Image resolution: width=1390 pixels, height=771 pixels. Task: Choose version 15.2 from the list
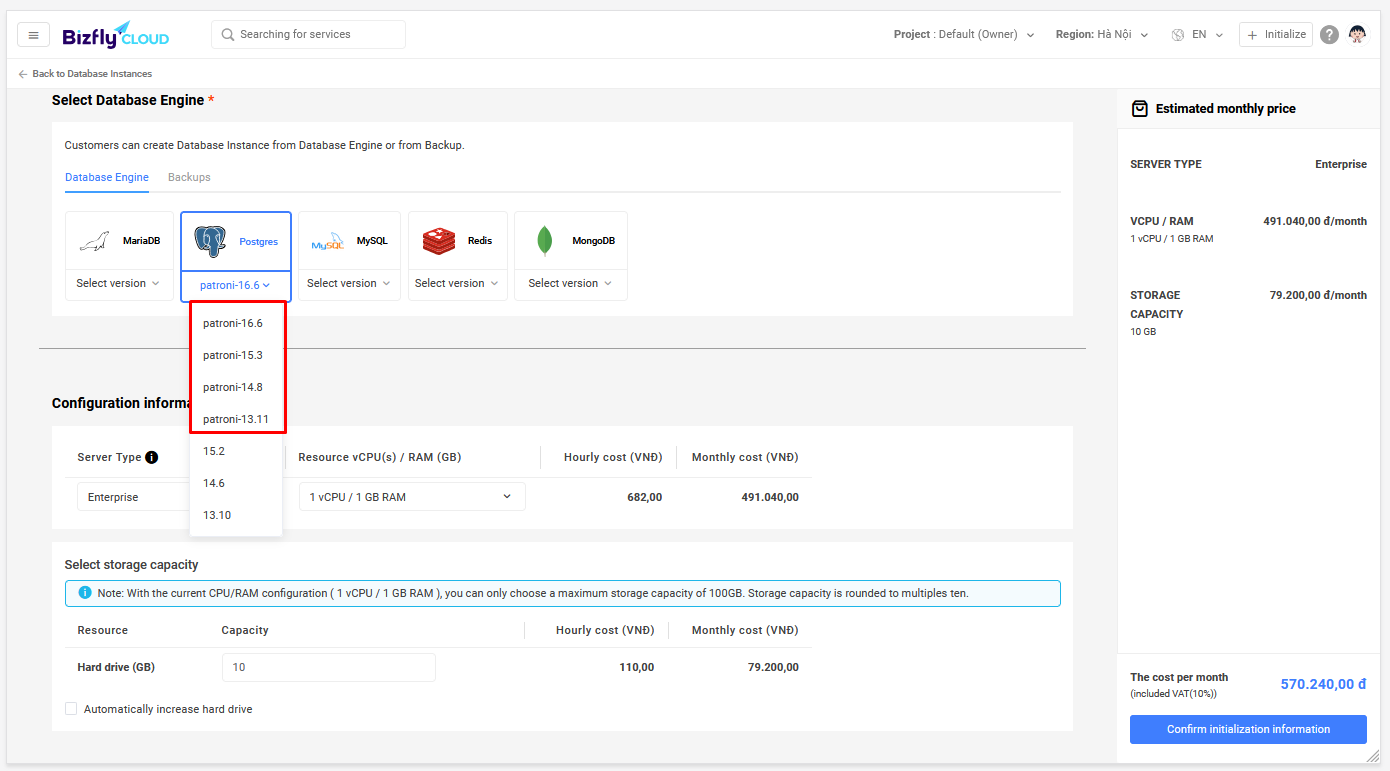coord(236,451)
